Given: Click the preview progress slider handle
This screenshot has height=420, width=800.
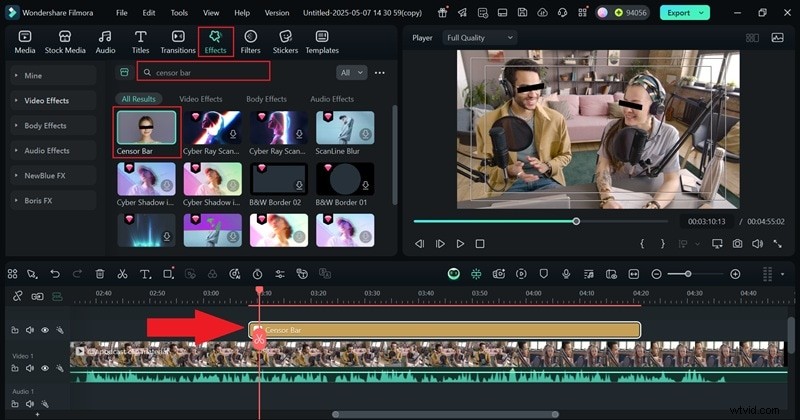Looking at the screenshot, I should click(576, 221).
